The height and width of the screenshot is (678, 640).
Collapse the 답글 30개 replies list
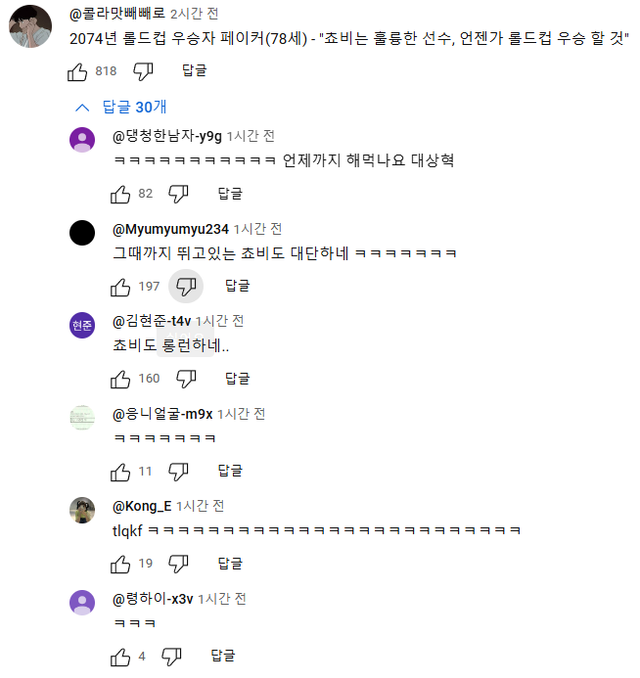pyautogui.click(x=134, y=106)
